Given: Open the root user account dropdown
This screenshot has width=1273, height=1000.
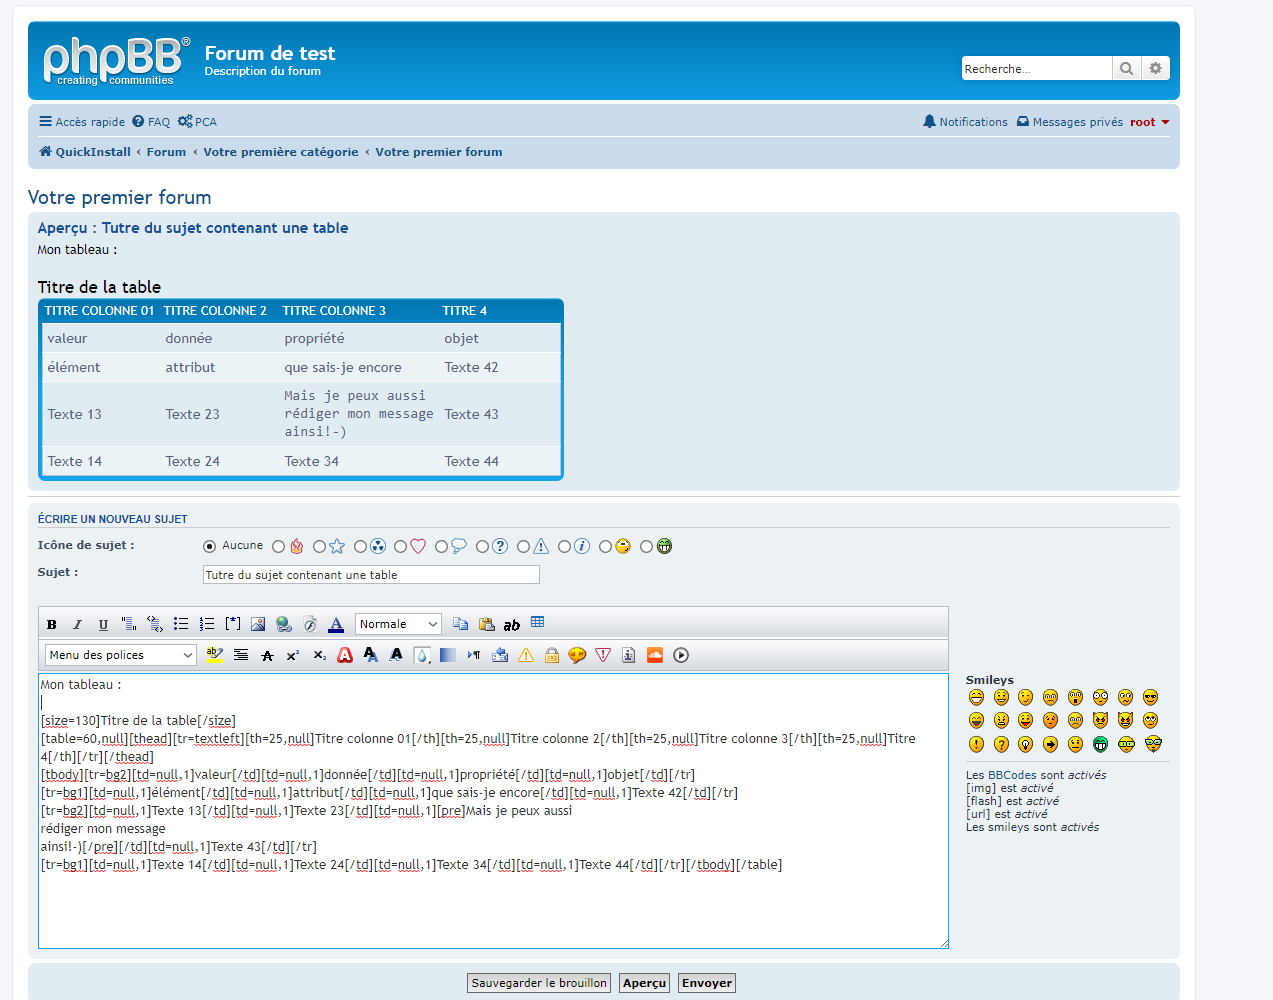Looking at the screenshot, I should [x=1150, y=122].
